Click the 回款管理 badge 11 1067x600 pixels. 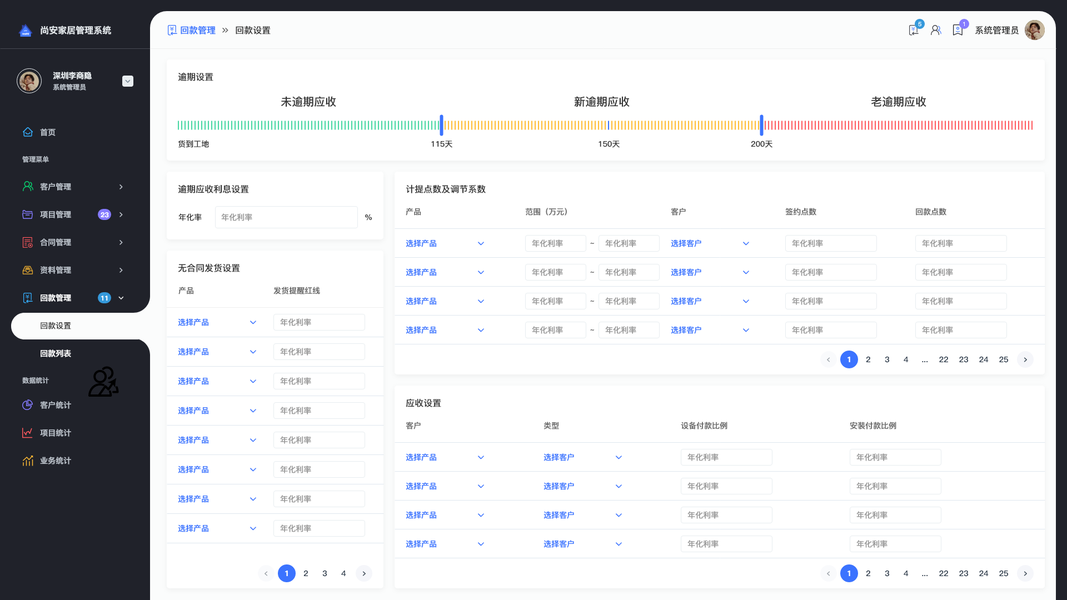[x=104, y=298]
